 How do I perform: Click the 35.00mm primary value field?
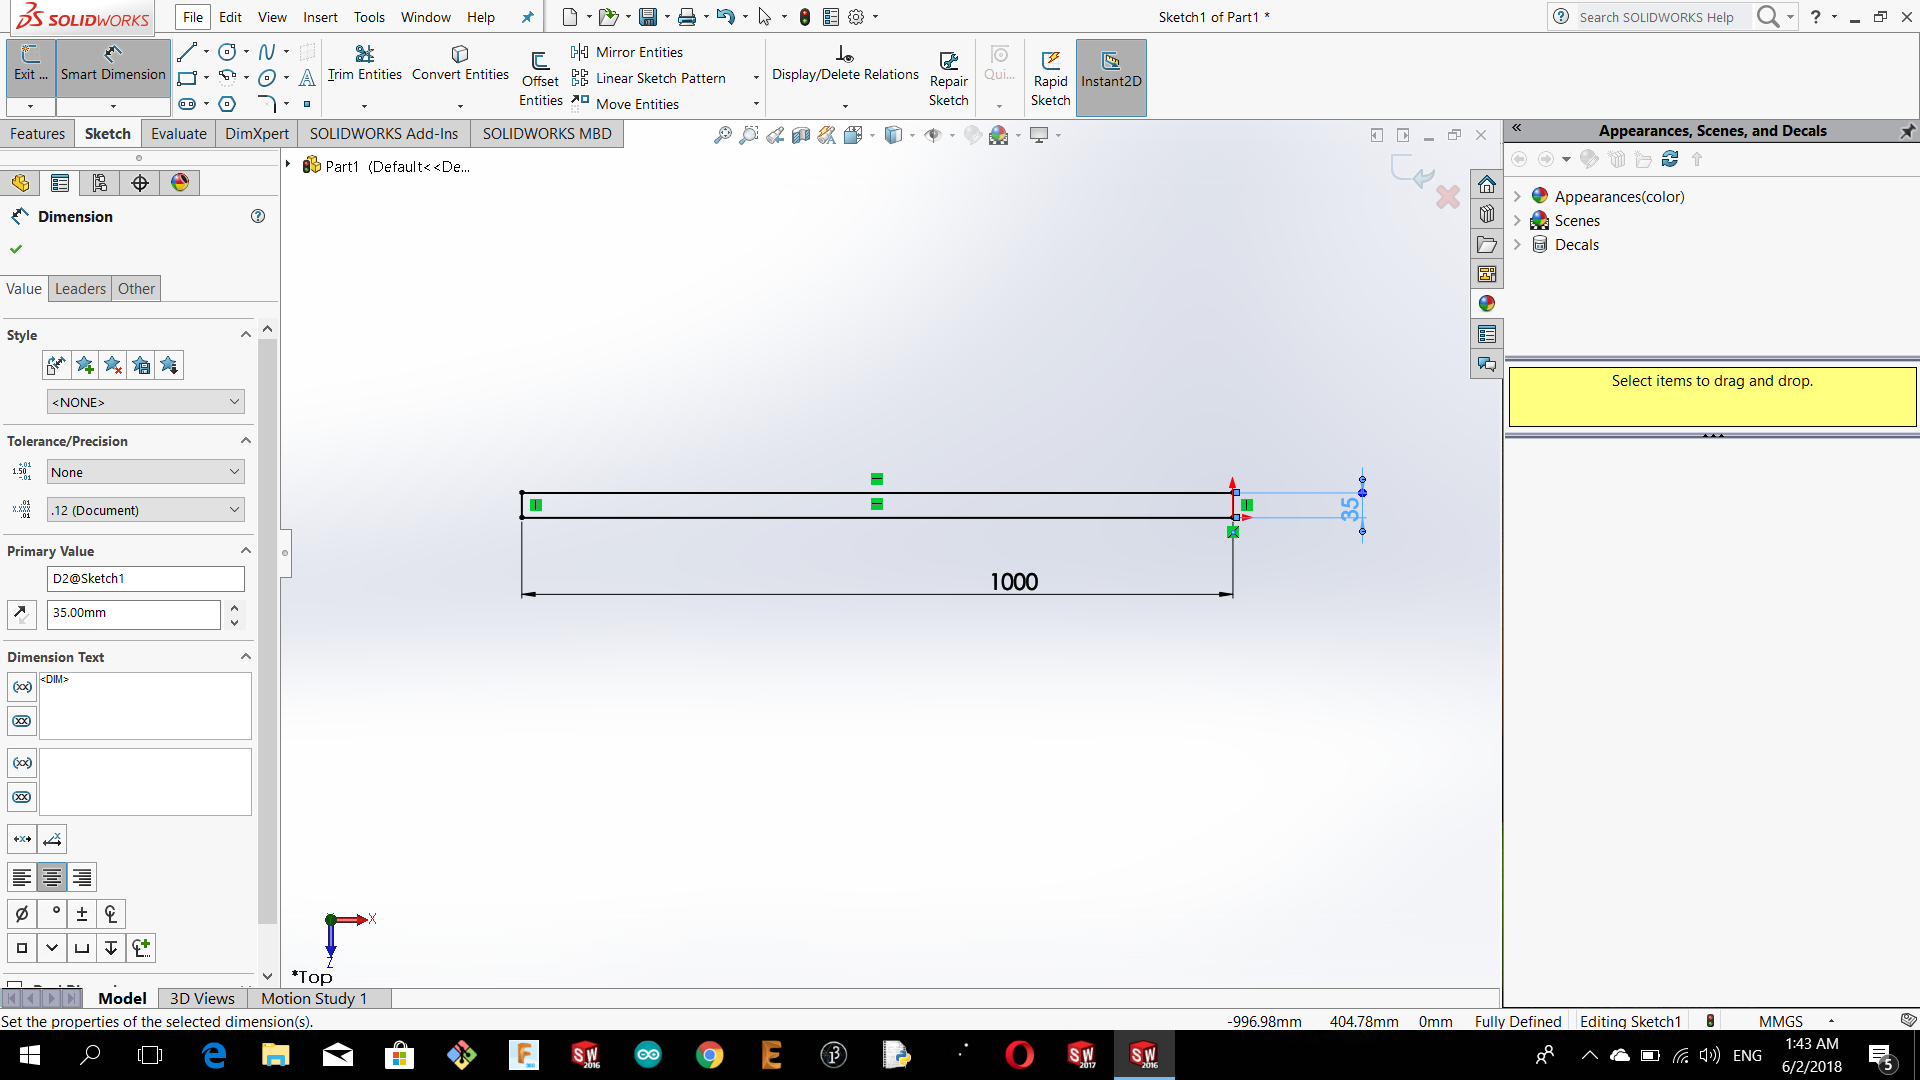[x=134, y=614]
